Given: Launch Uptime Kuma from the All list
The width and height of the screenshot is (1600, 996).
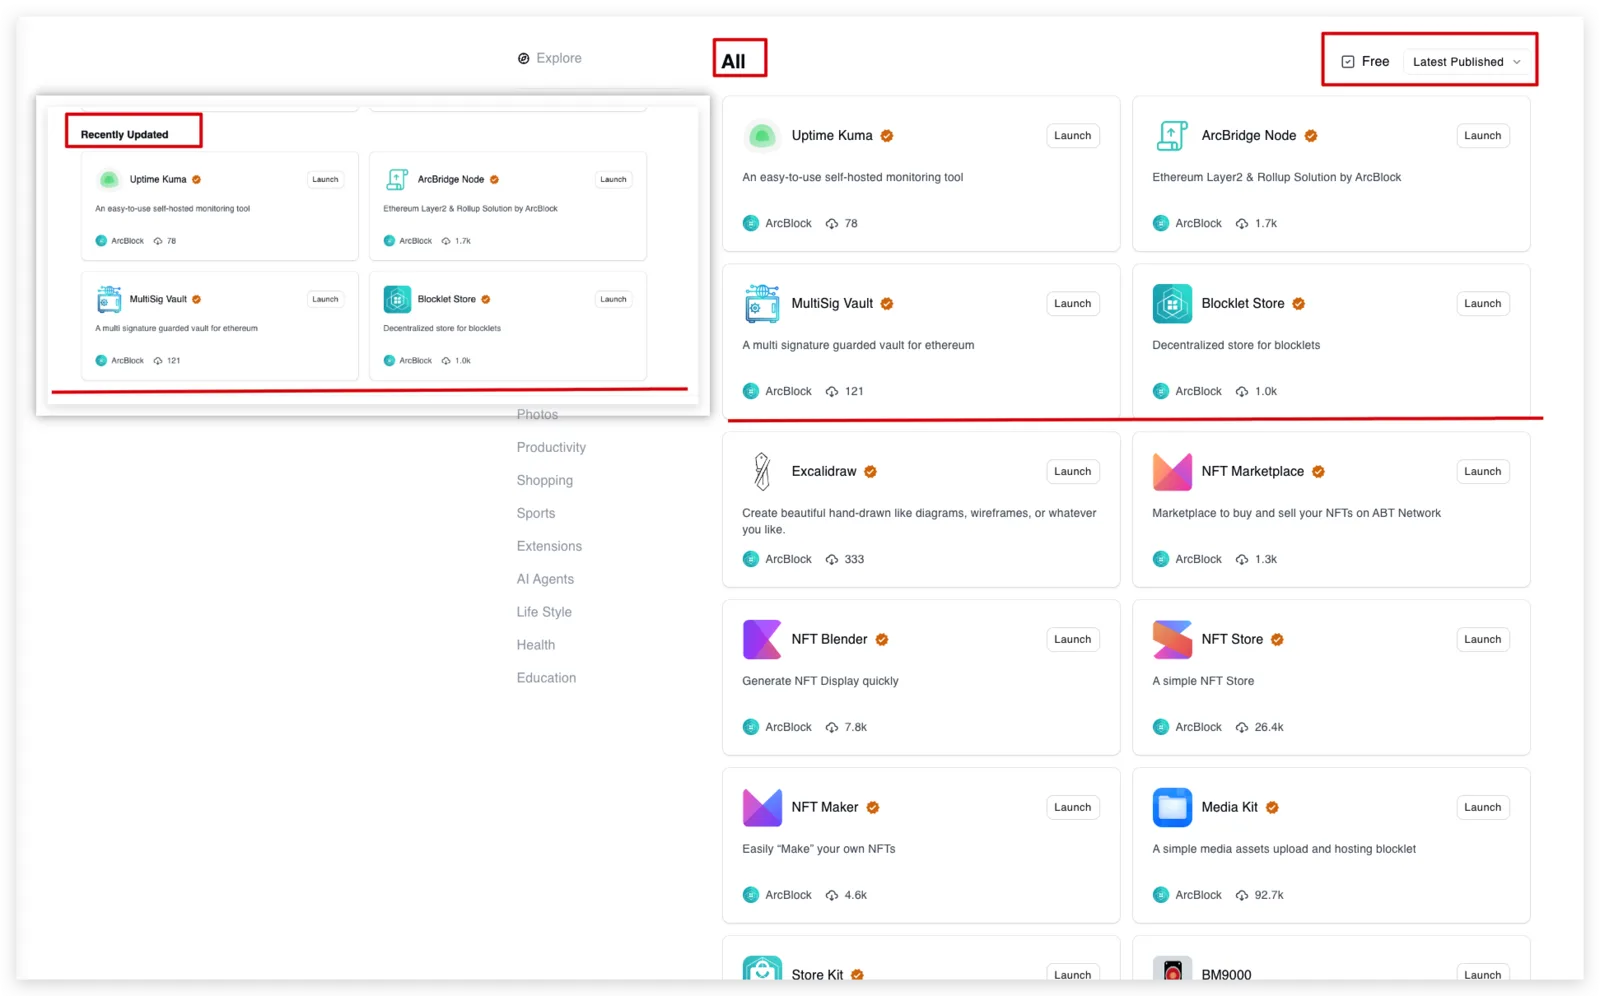Looking at the screenshot, I should [1073, 136].
